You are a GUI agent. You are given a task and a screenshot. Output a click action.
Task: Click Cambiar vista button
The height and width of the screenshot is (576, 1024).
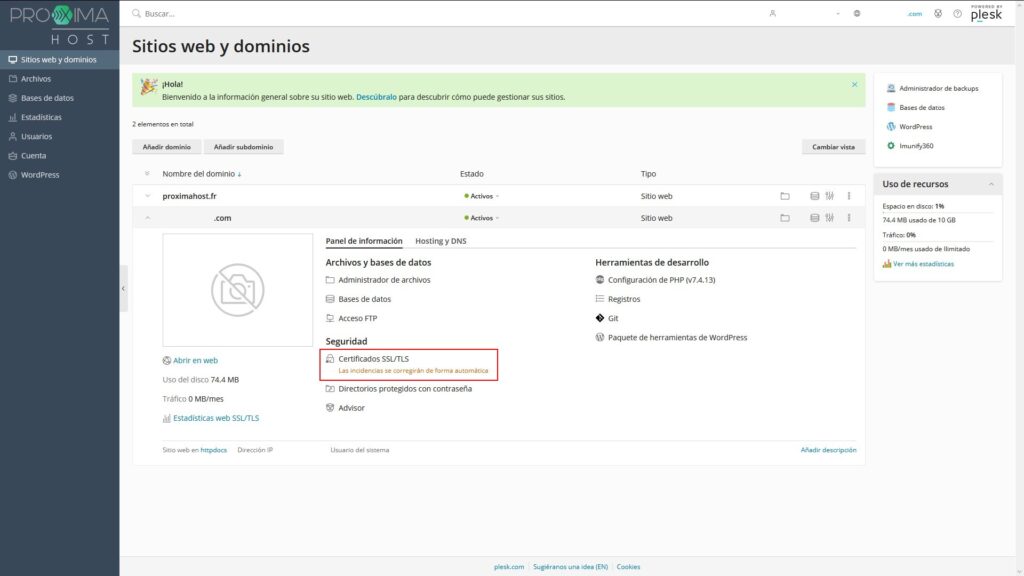coord(833,147)
